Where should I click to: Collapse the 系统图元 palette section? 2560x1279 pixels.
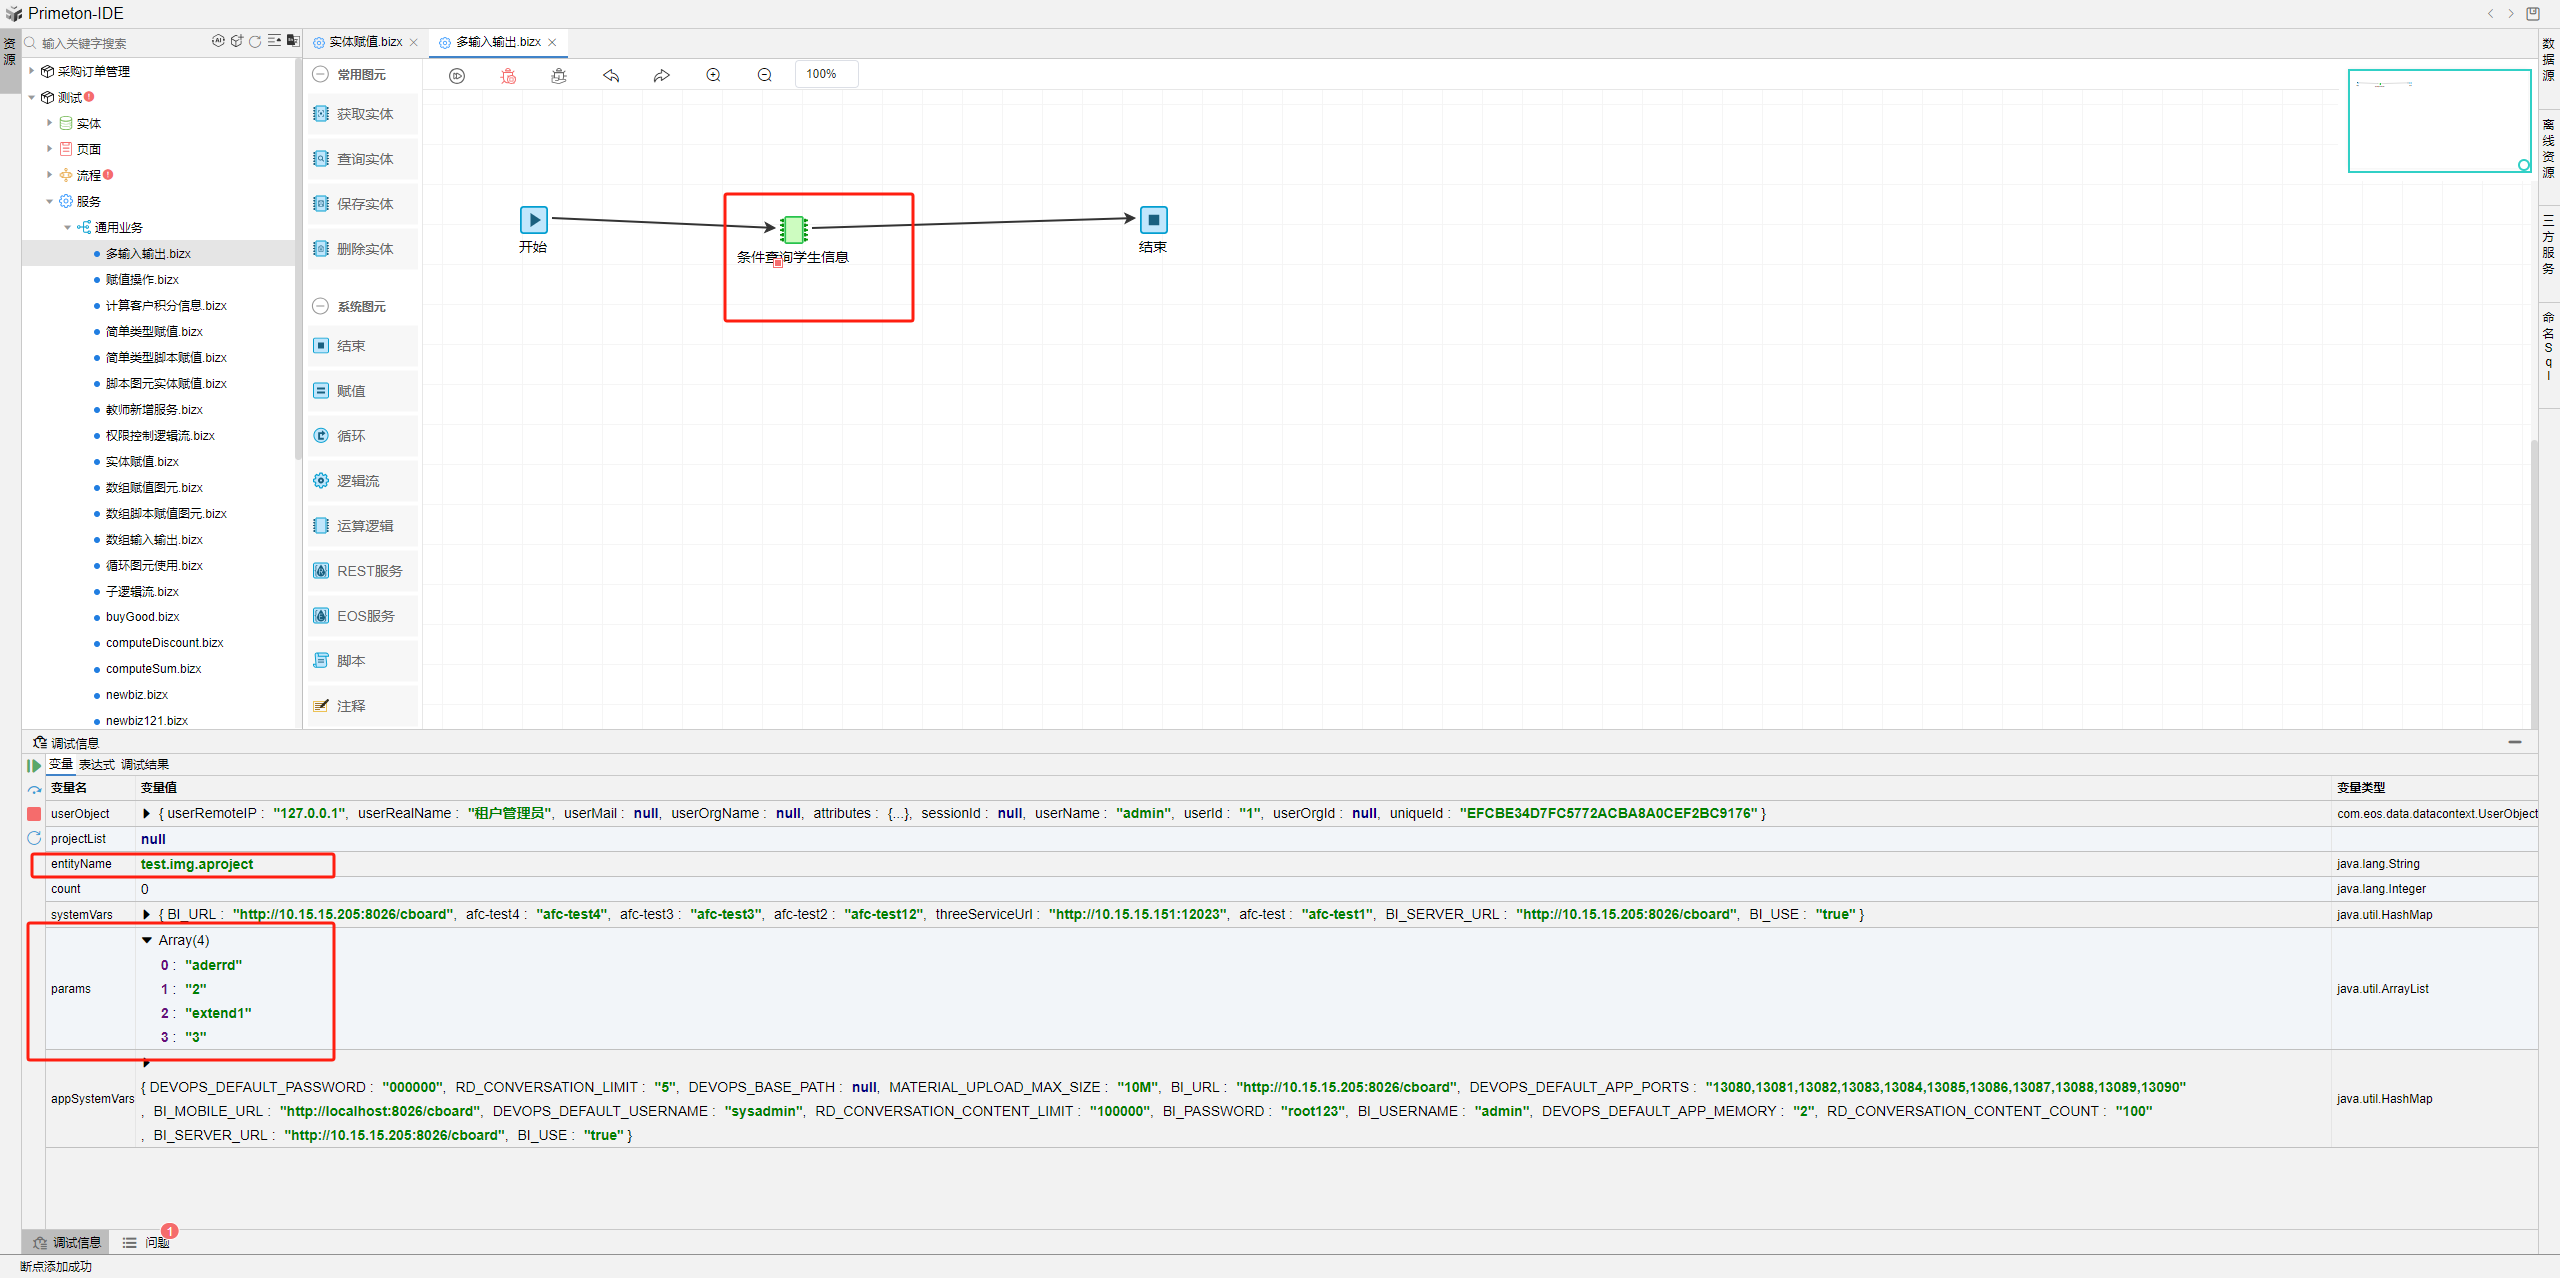[320, 306]
